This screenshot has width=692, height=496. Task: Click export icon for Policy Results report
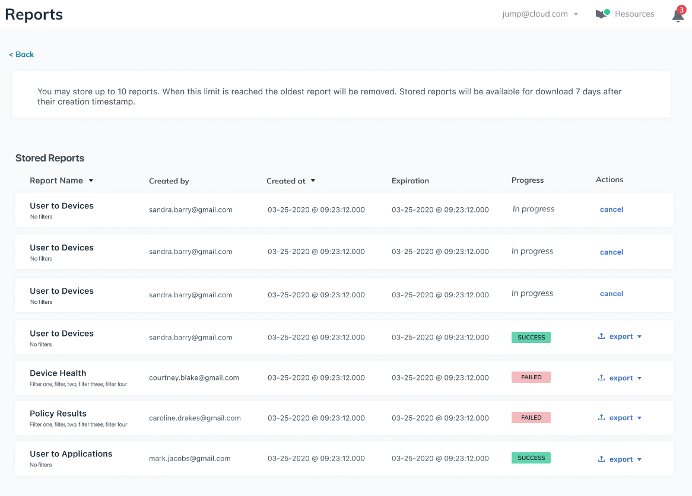tap(602, 418)
